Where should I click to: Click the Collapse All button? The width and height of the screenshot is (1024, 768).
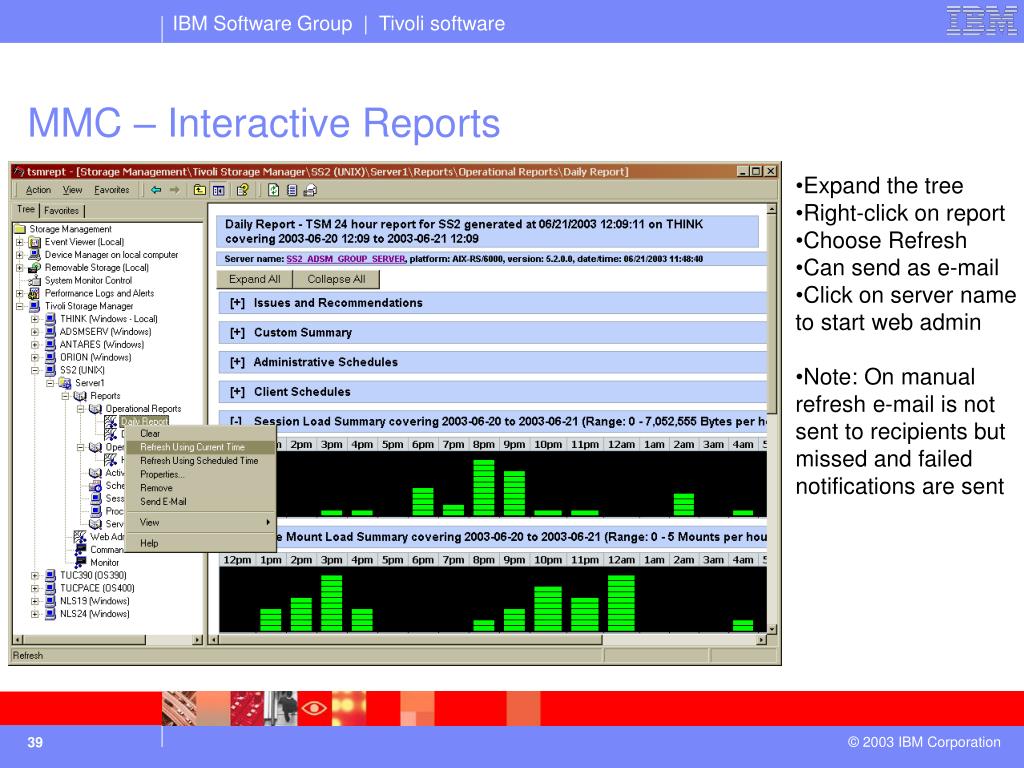336,280
